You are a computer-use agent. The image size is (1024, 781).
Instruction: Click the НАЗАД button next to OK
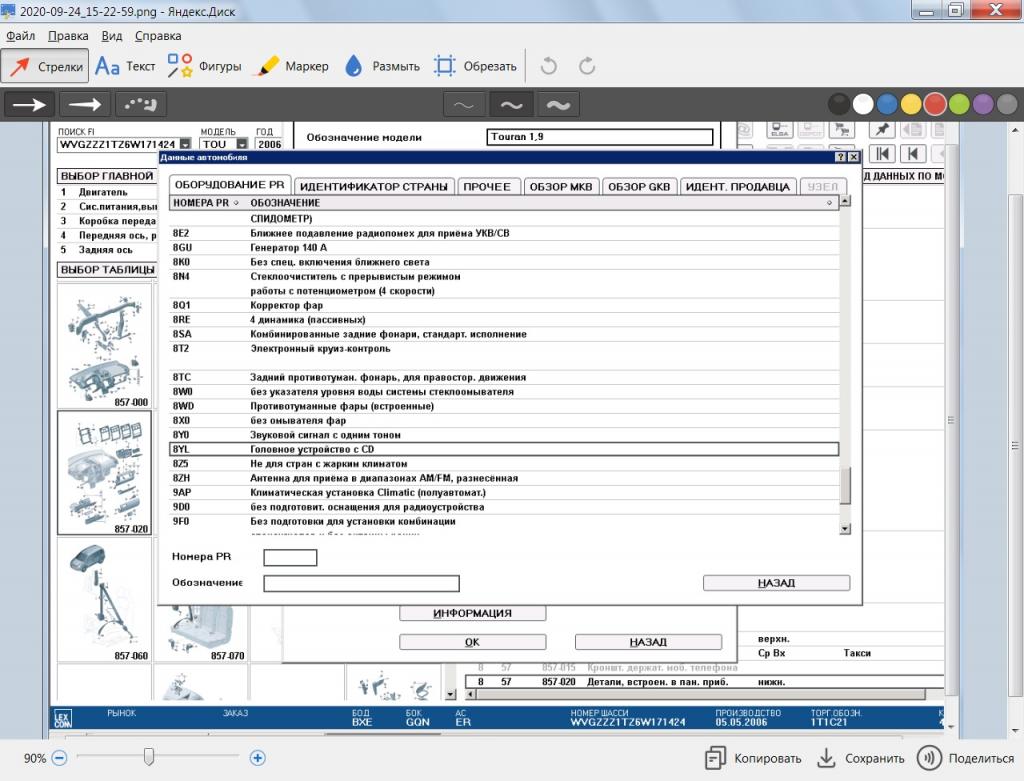tap(648, 642)
